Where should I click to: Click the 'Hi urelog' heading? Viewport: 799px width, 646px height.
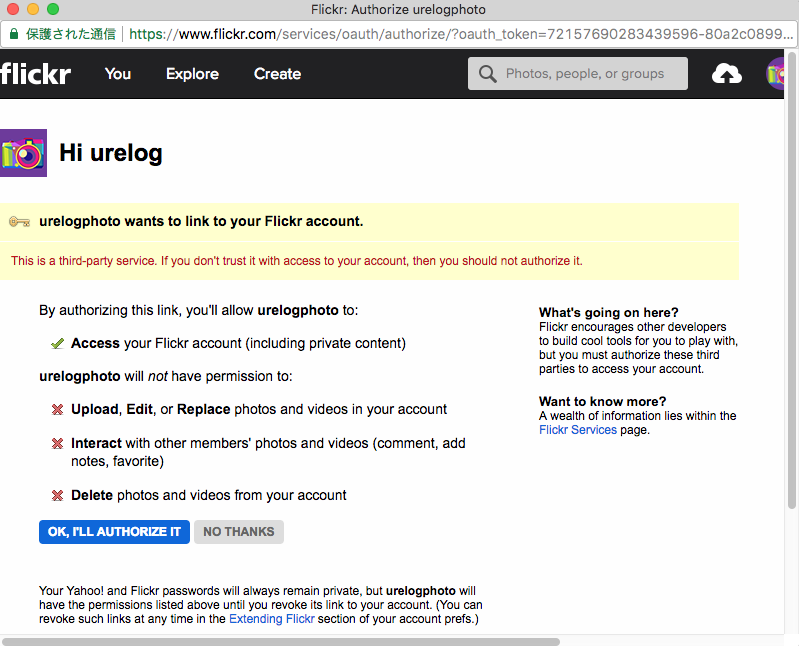click(x=111, y=153)
